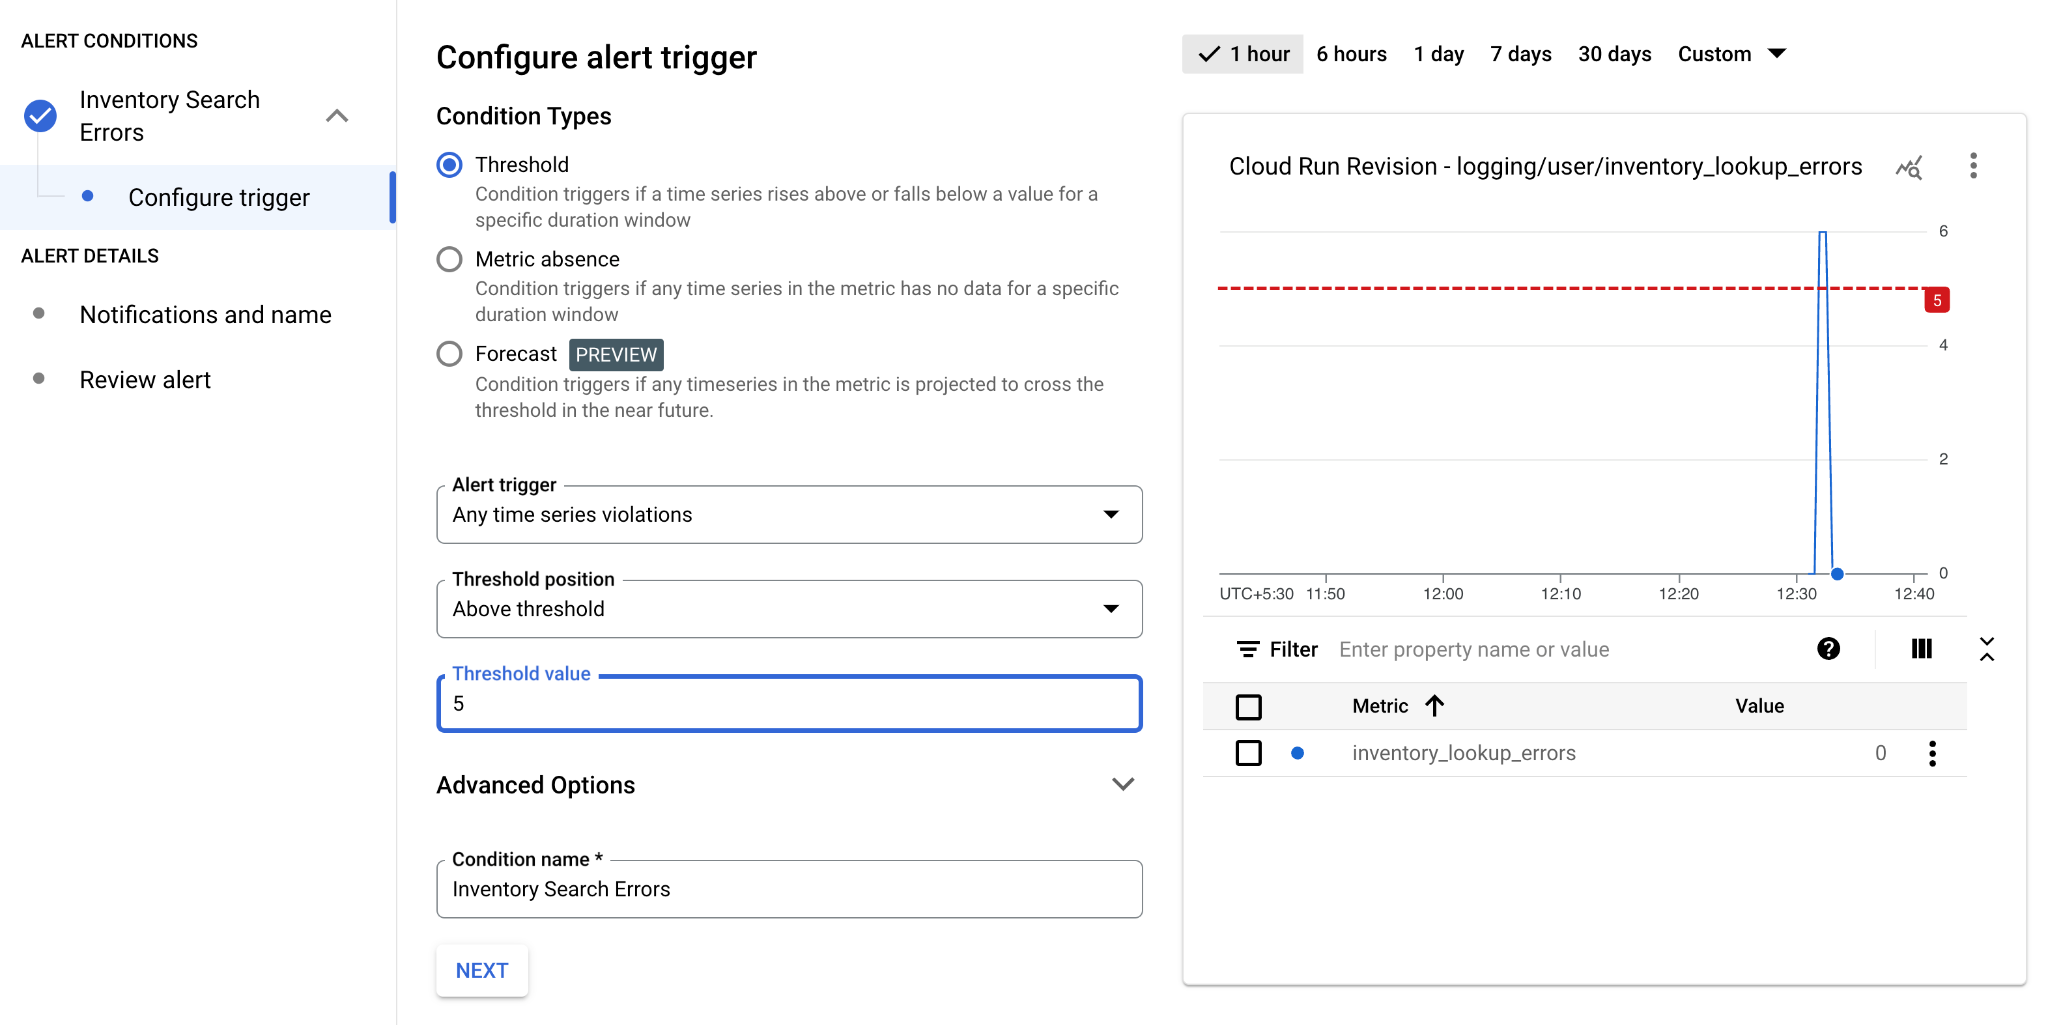Open the explore metric data icon in chart header
This screenshot has width=2048, height=1025.
click(x=1908, y=168)
